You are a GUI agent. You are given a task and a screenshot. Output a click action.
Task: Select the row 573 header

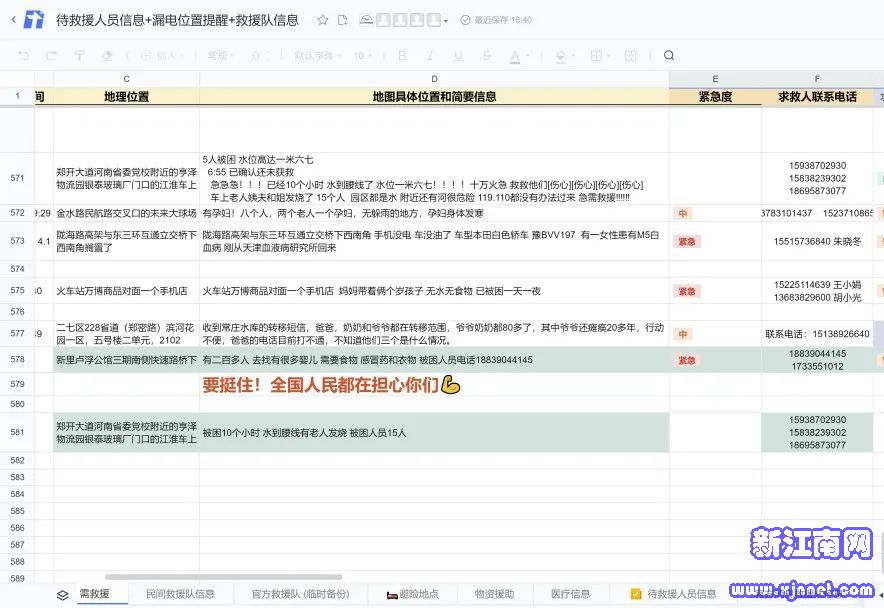[17, 241]
